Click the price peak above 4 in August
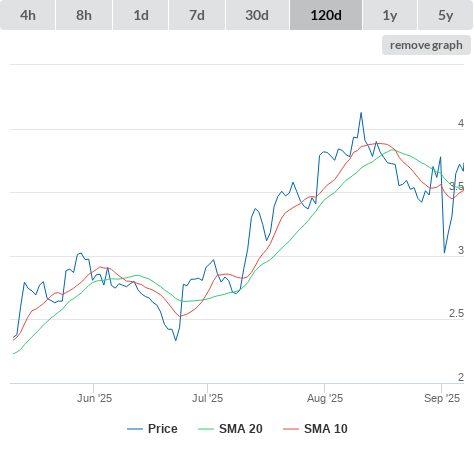Screen dimensions: 474x455 click(x=361, y=113)
